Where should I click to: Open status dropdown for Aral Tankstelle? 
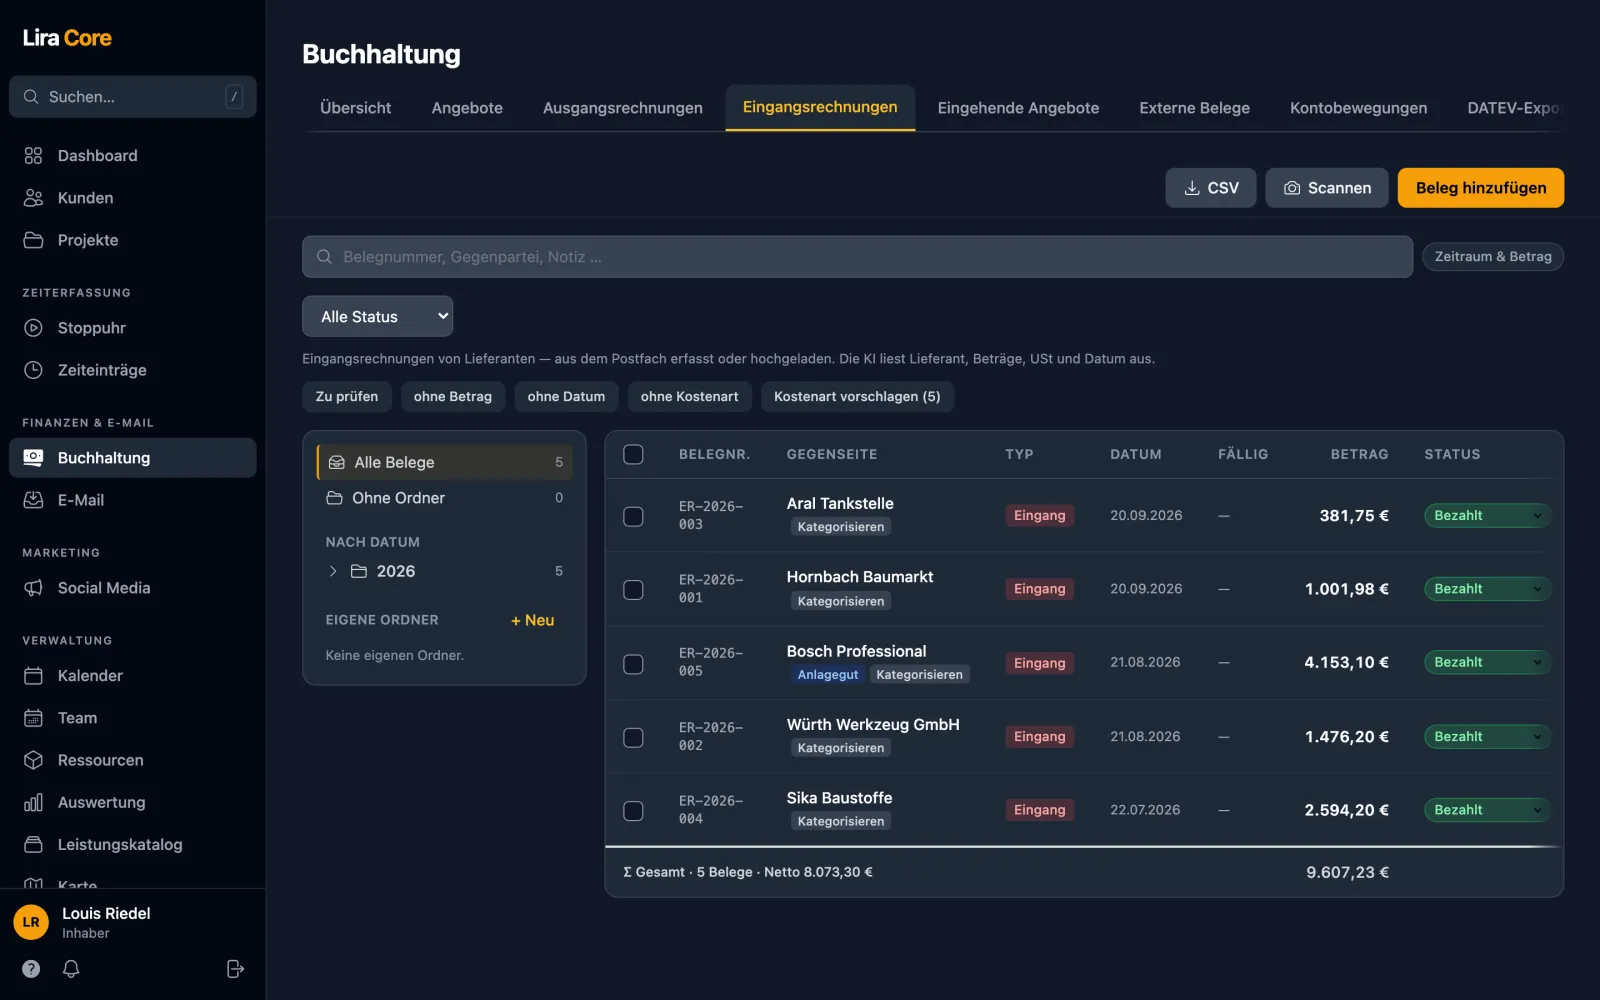1487,516
